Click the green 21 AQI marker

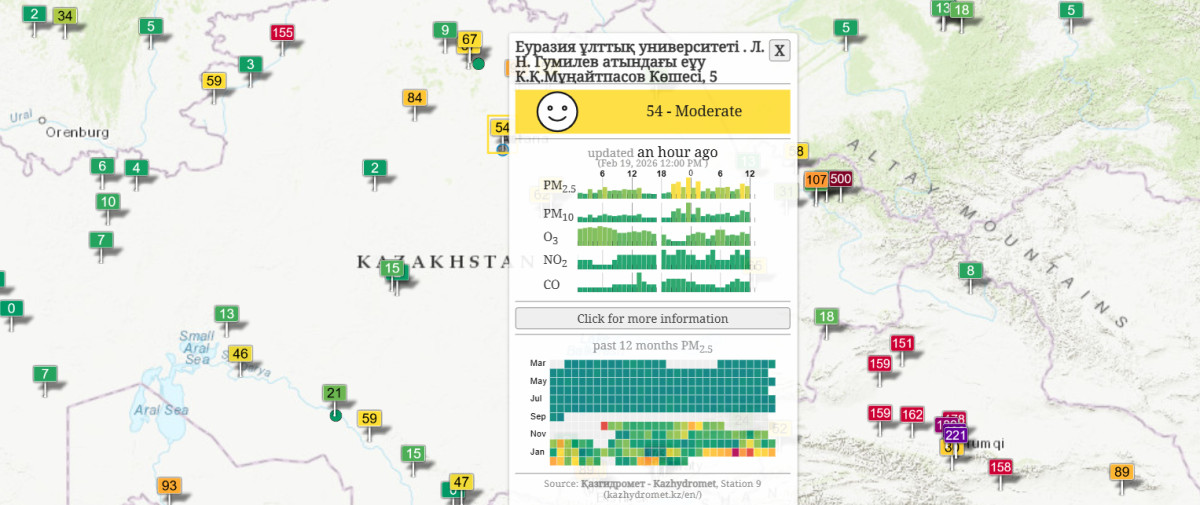click(x=335, y=394)
